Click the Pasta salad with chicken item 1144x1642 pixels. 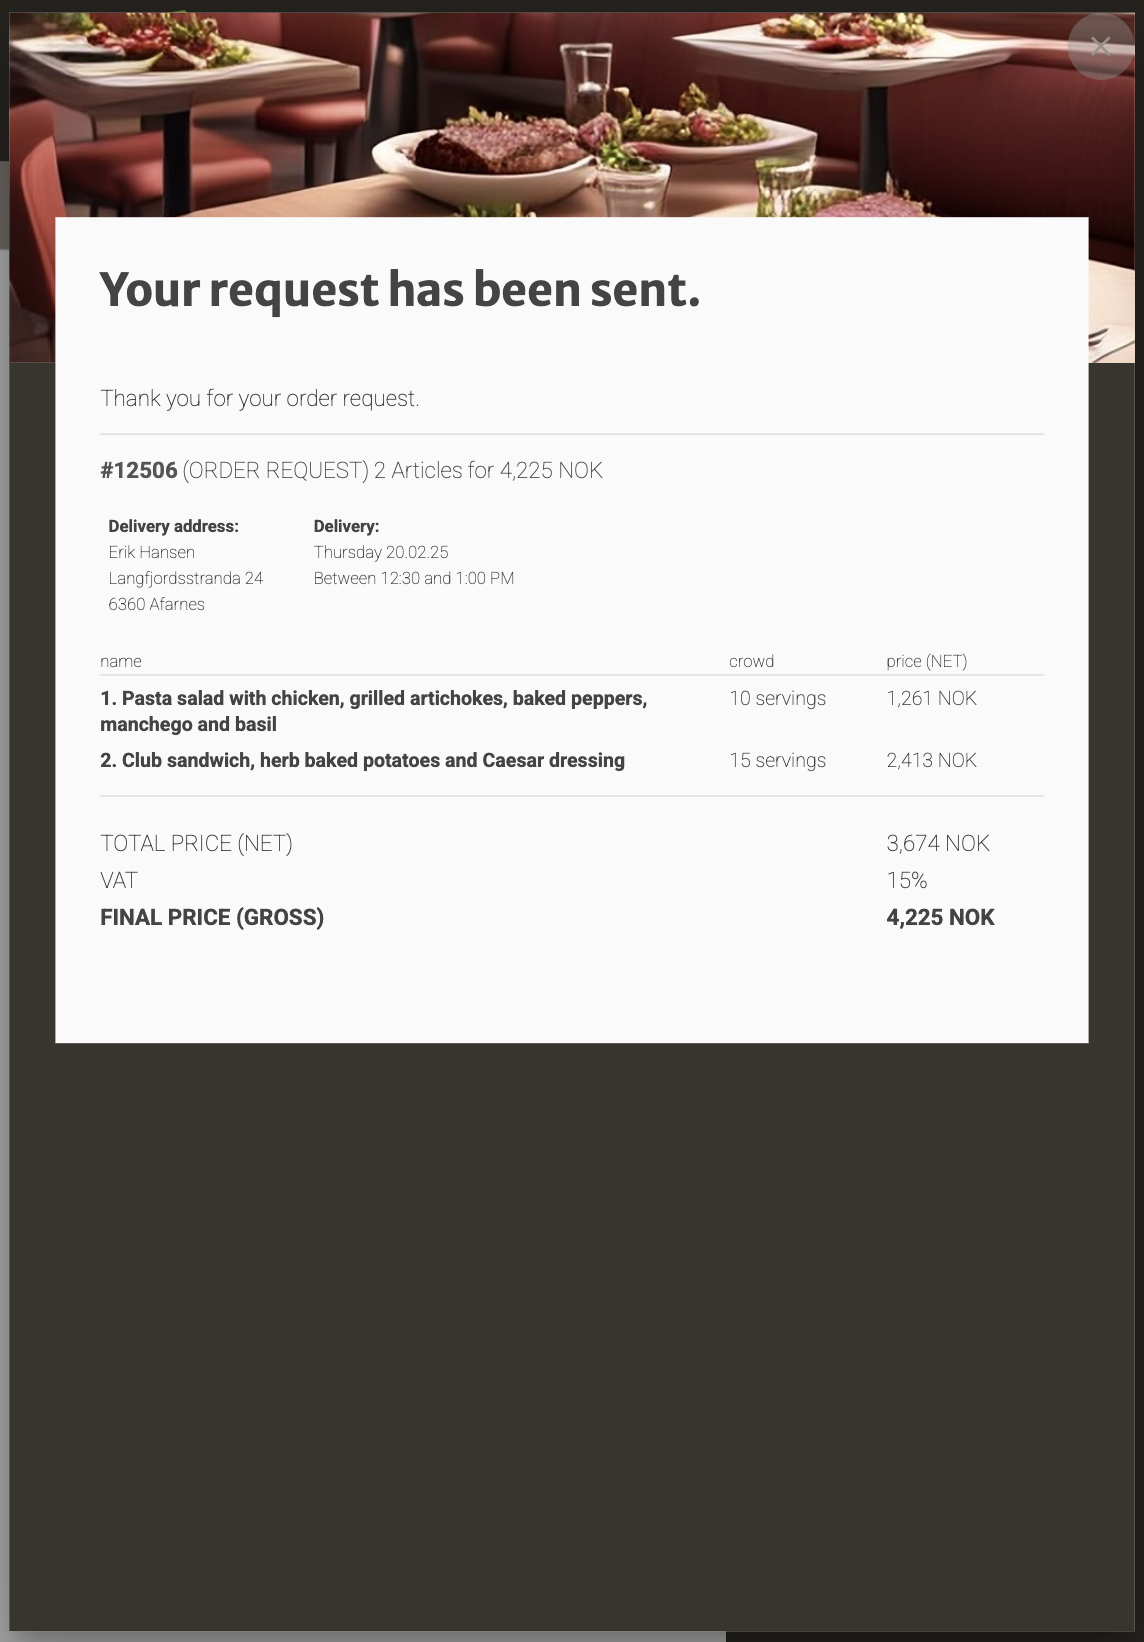(x=374, y=711)
